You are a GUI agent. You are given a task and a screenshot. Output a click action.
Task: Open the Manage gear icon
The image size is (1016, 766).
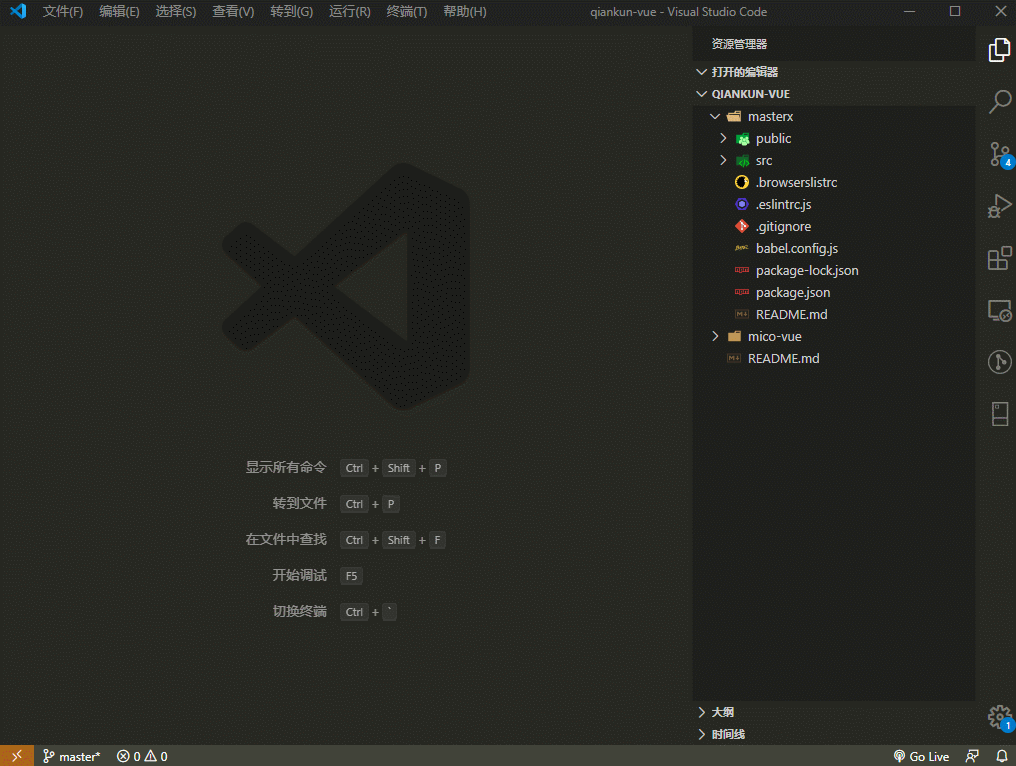point(999,717)
